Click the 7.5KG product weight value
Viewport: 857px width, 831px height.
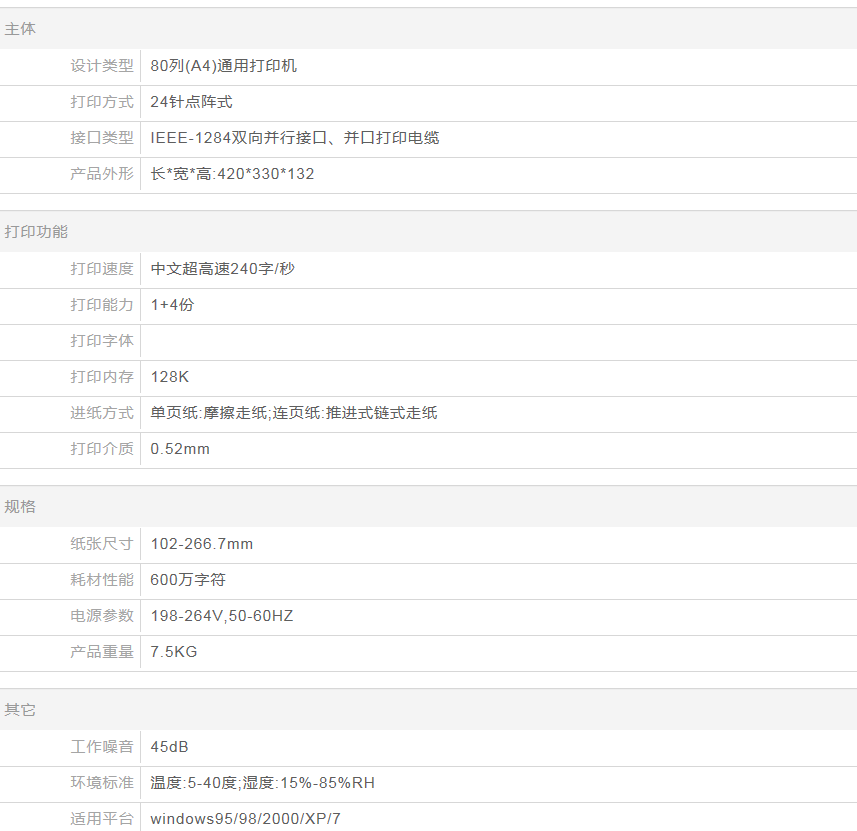tap(173, 652)
